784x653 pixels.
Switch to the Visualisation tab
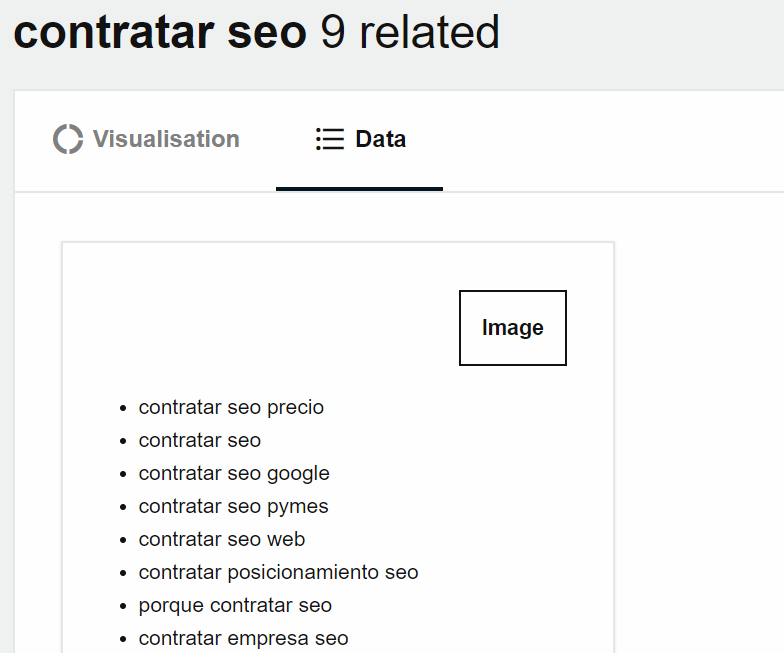click(165, 139)
